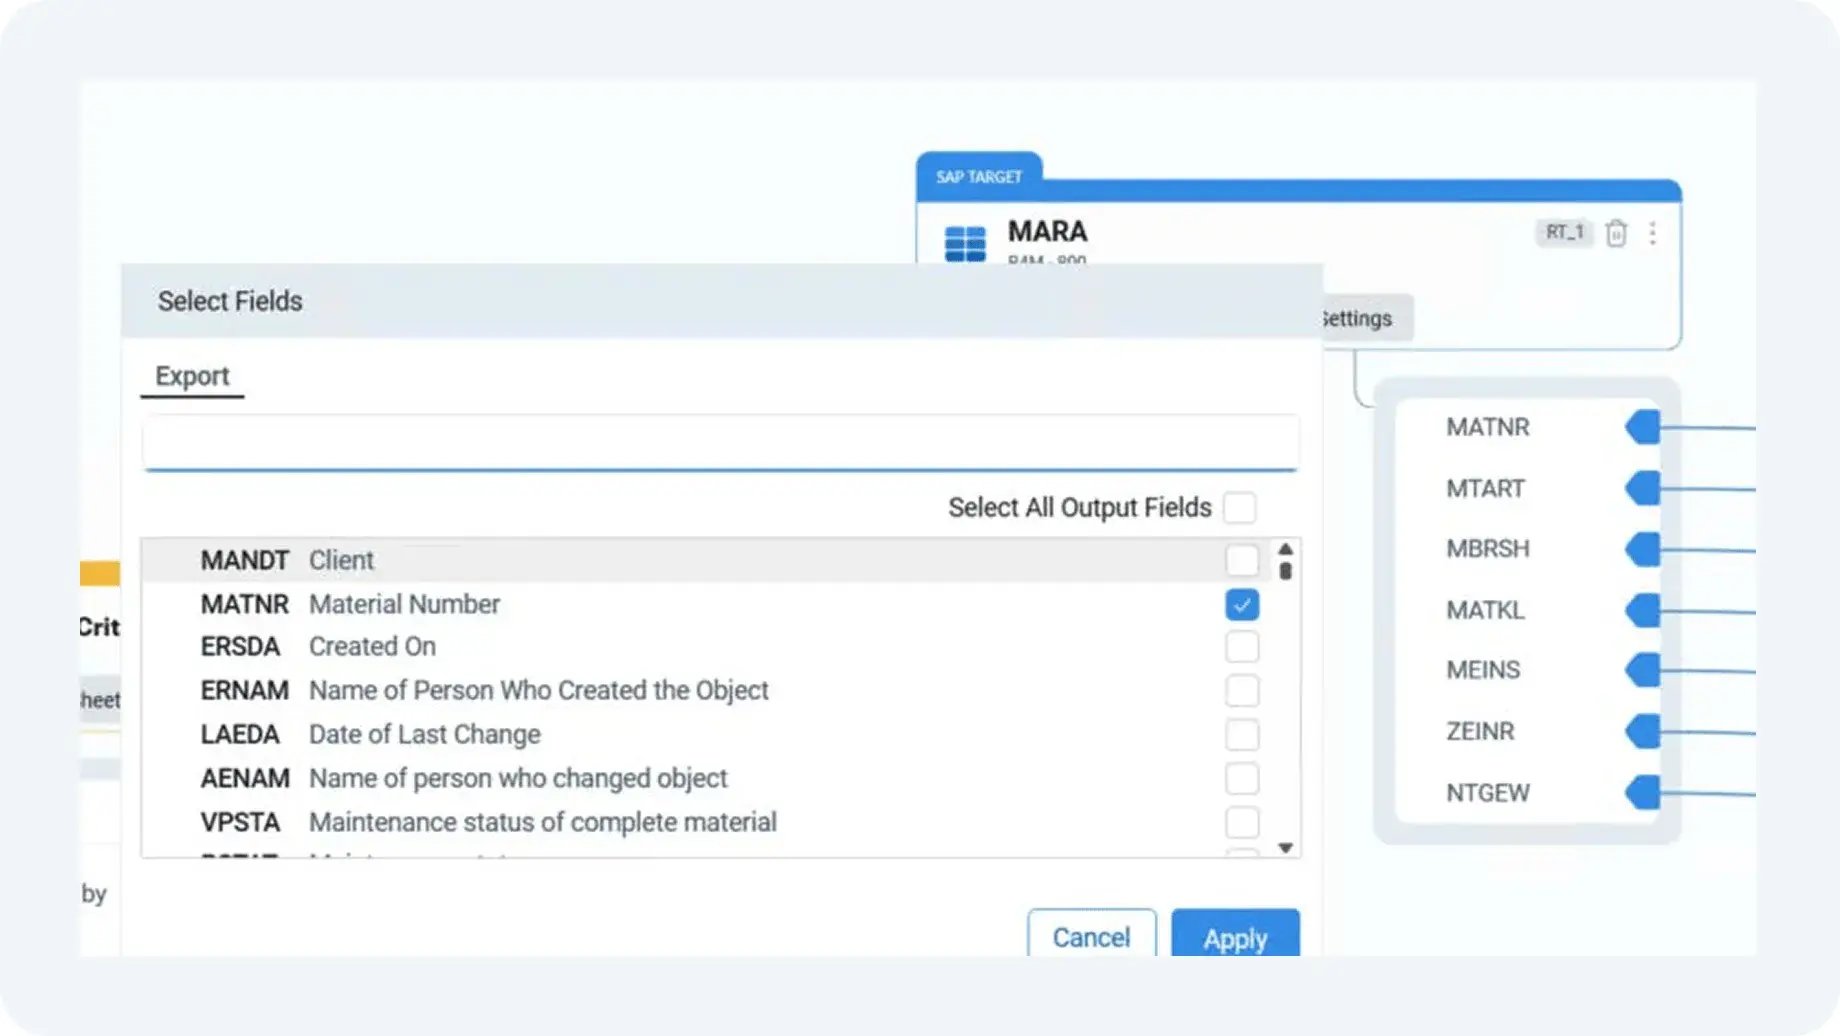1840x1036 pixels.
Task: Click the field search input box
Action: [x=720, y=443]
